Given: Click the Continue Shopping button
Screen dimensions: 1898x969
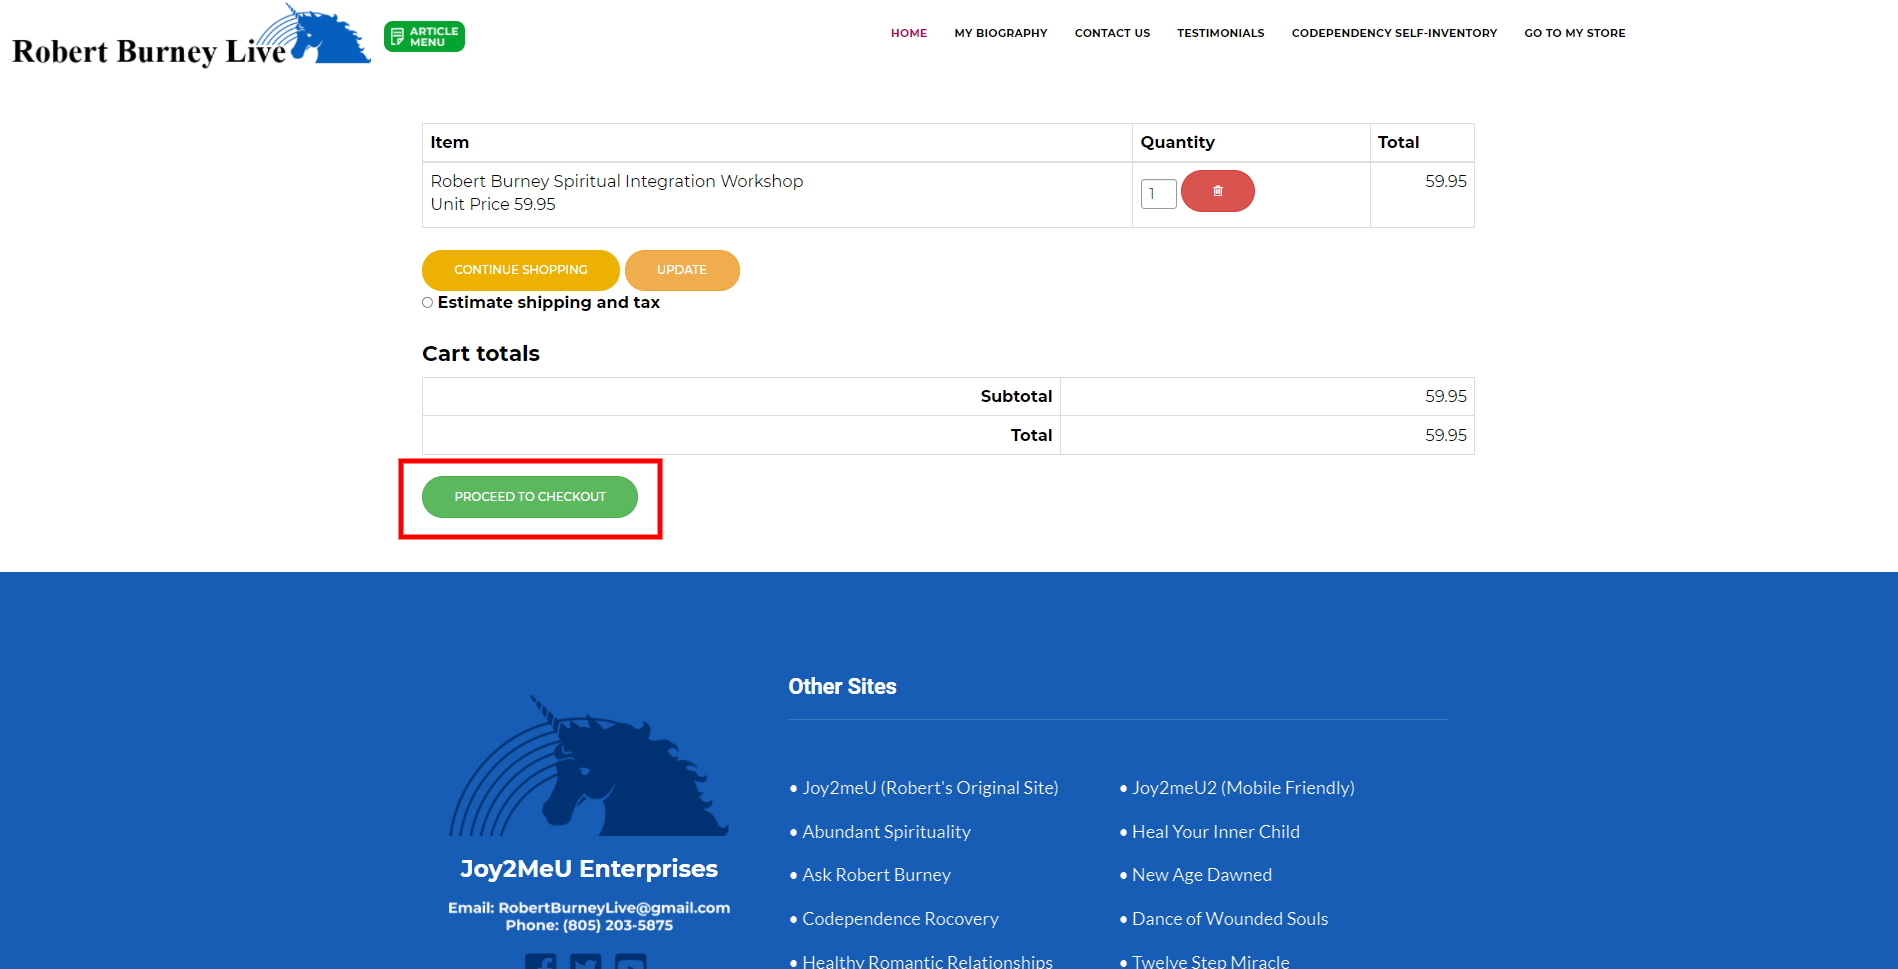Looking at the screenshot, I should coord(520,270).
